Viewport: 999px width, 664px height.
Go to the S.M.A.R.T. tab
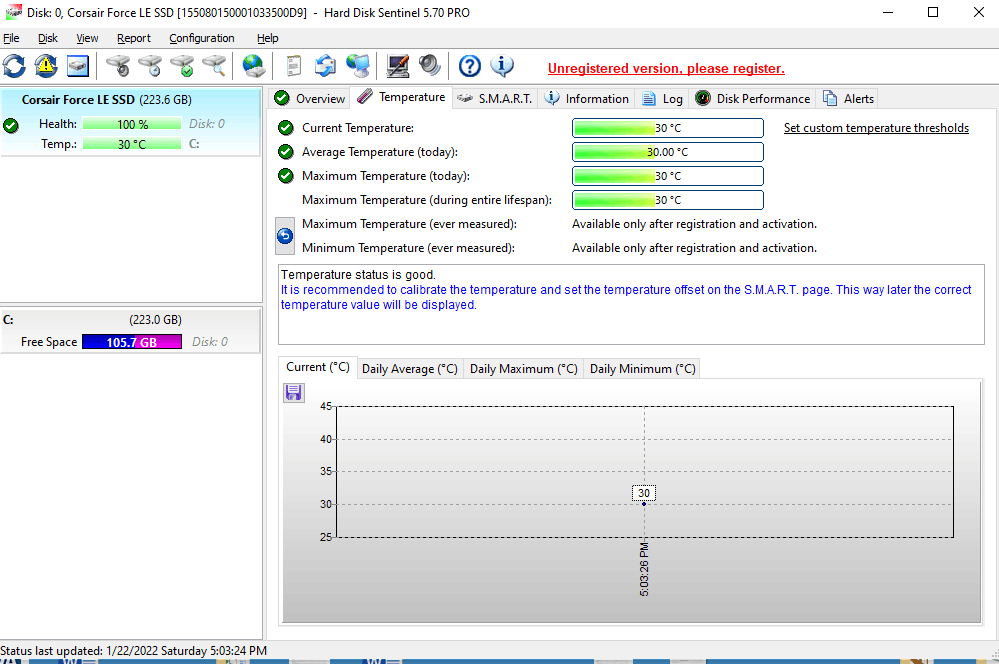(494, 99)
